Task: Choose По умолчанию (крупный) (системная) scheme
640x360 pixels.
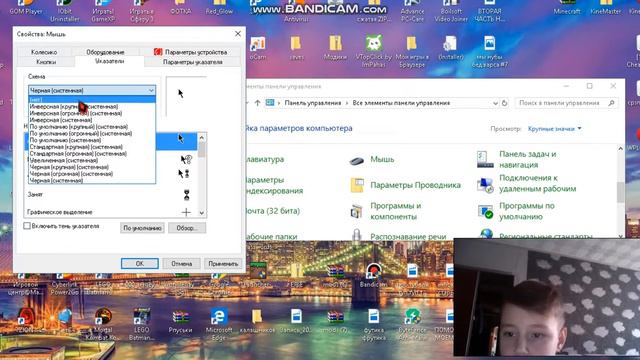Action: coord(92,127)
